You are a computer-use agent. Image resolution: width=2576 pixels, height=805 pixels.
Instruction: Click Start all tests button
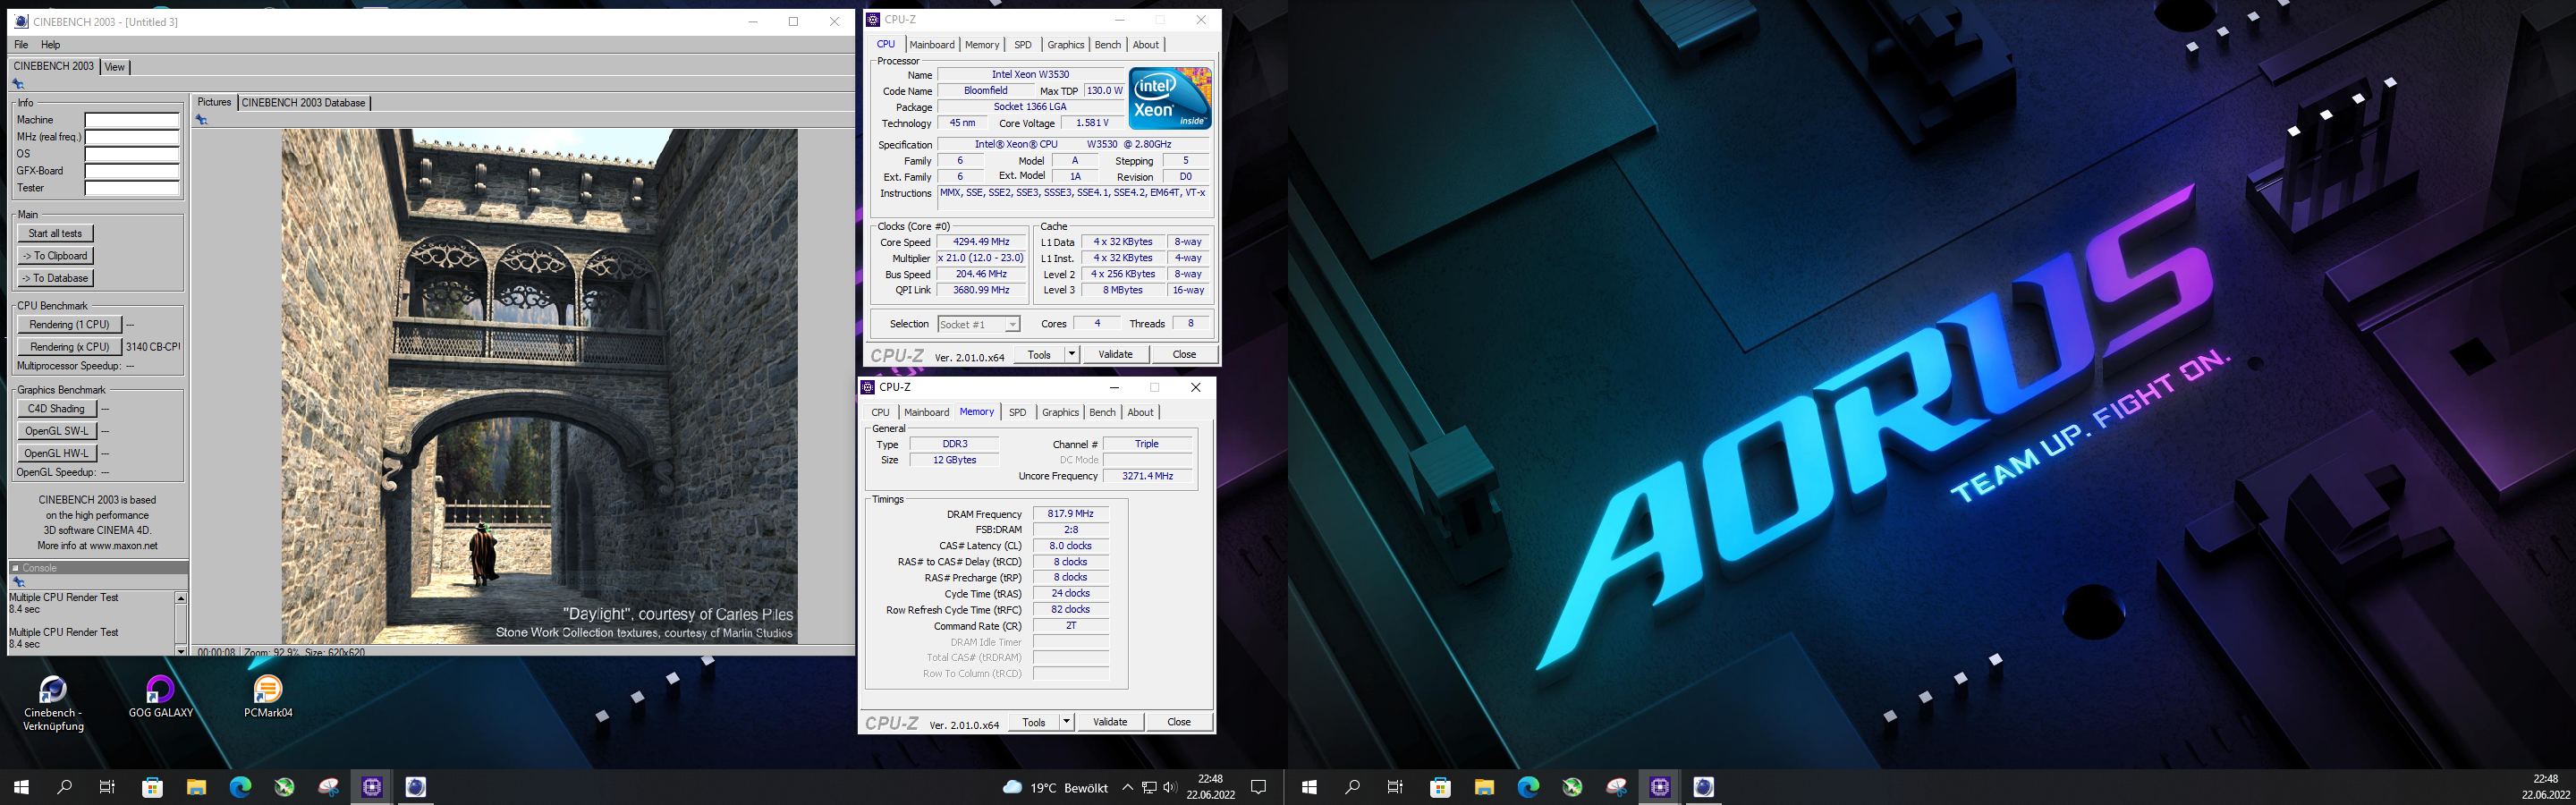pos(56,234)
